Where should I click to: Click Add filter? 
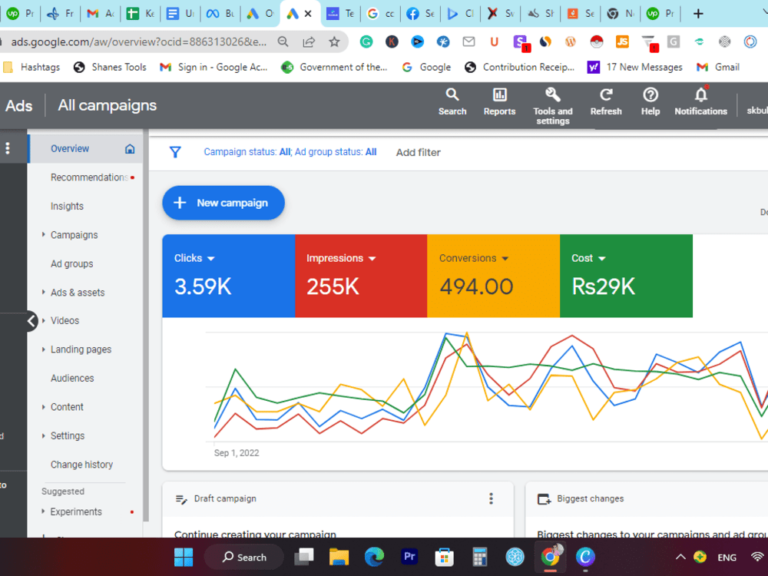tap(418, 152)
